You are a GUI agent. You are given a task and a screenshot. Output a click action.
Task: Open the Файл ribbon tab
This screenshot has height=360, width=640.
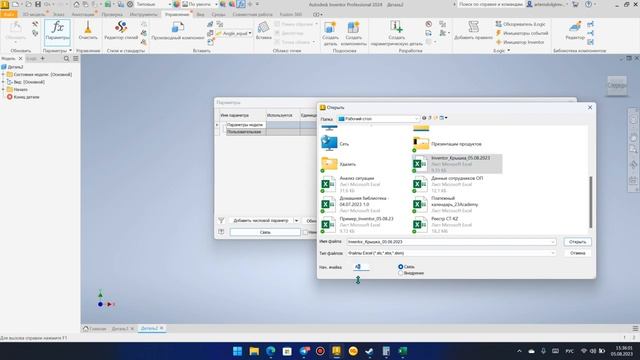(x=9, y=14)
